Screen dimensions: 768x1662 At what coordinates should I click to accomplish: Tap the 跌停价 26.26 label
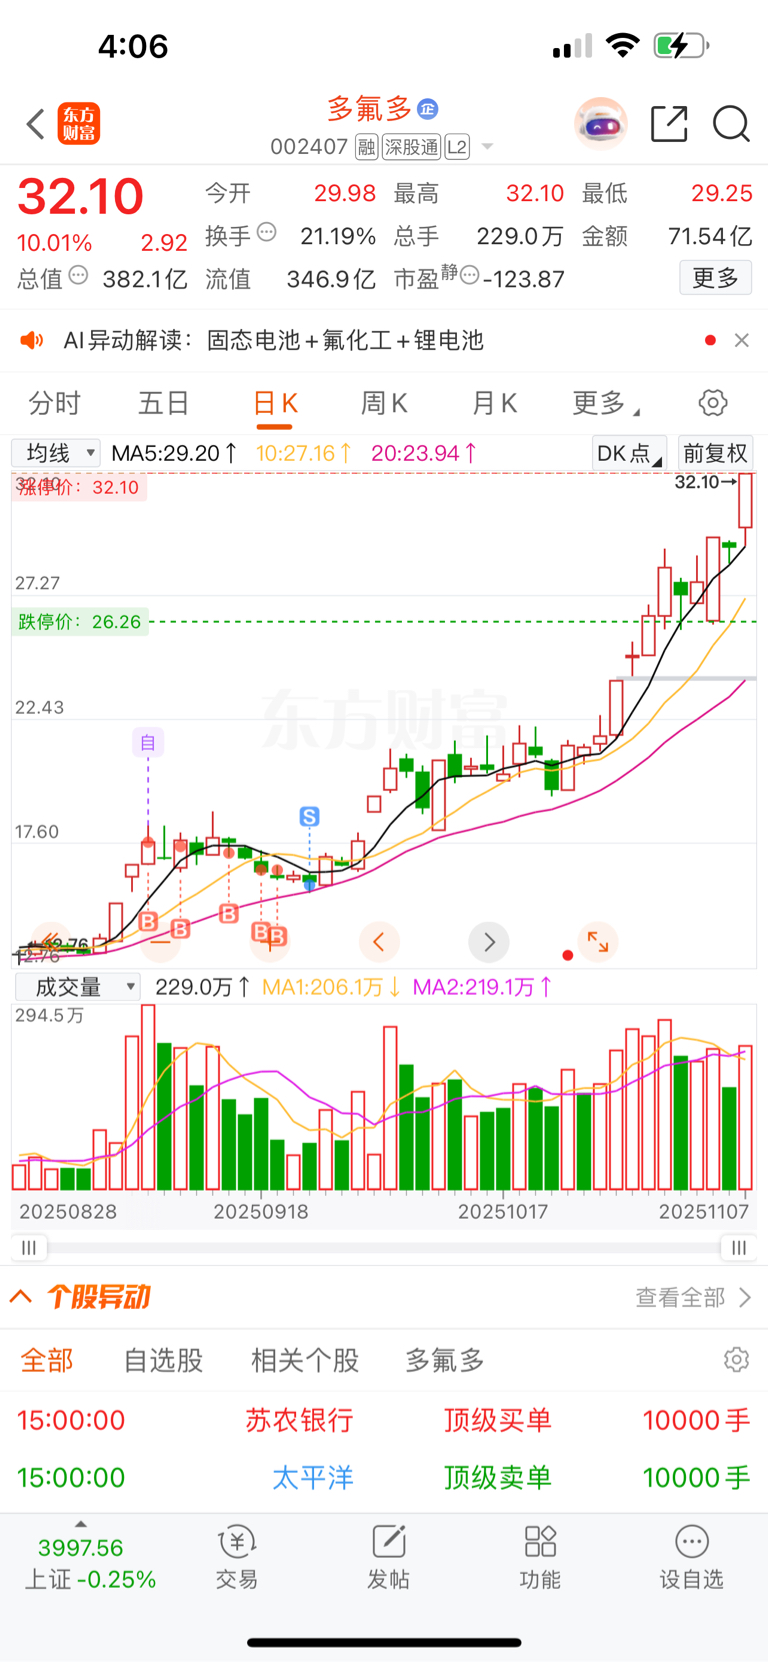(80, 622)
